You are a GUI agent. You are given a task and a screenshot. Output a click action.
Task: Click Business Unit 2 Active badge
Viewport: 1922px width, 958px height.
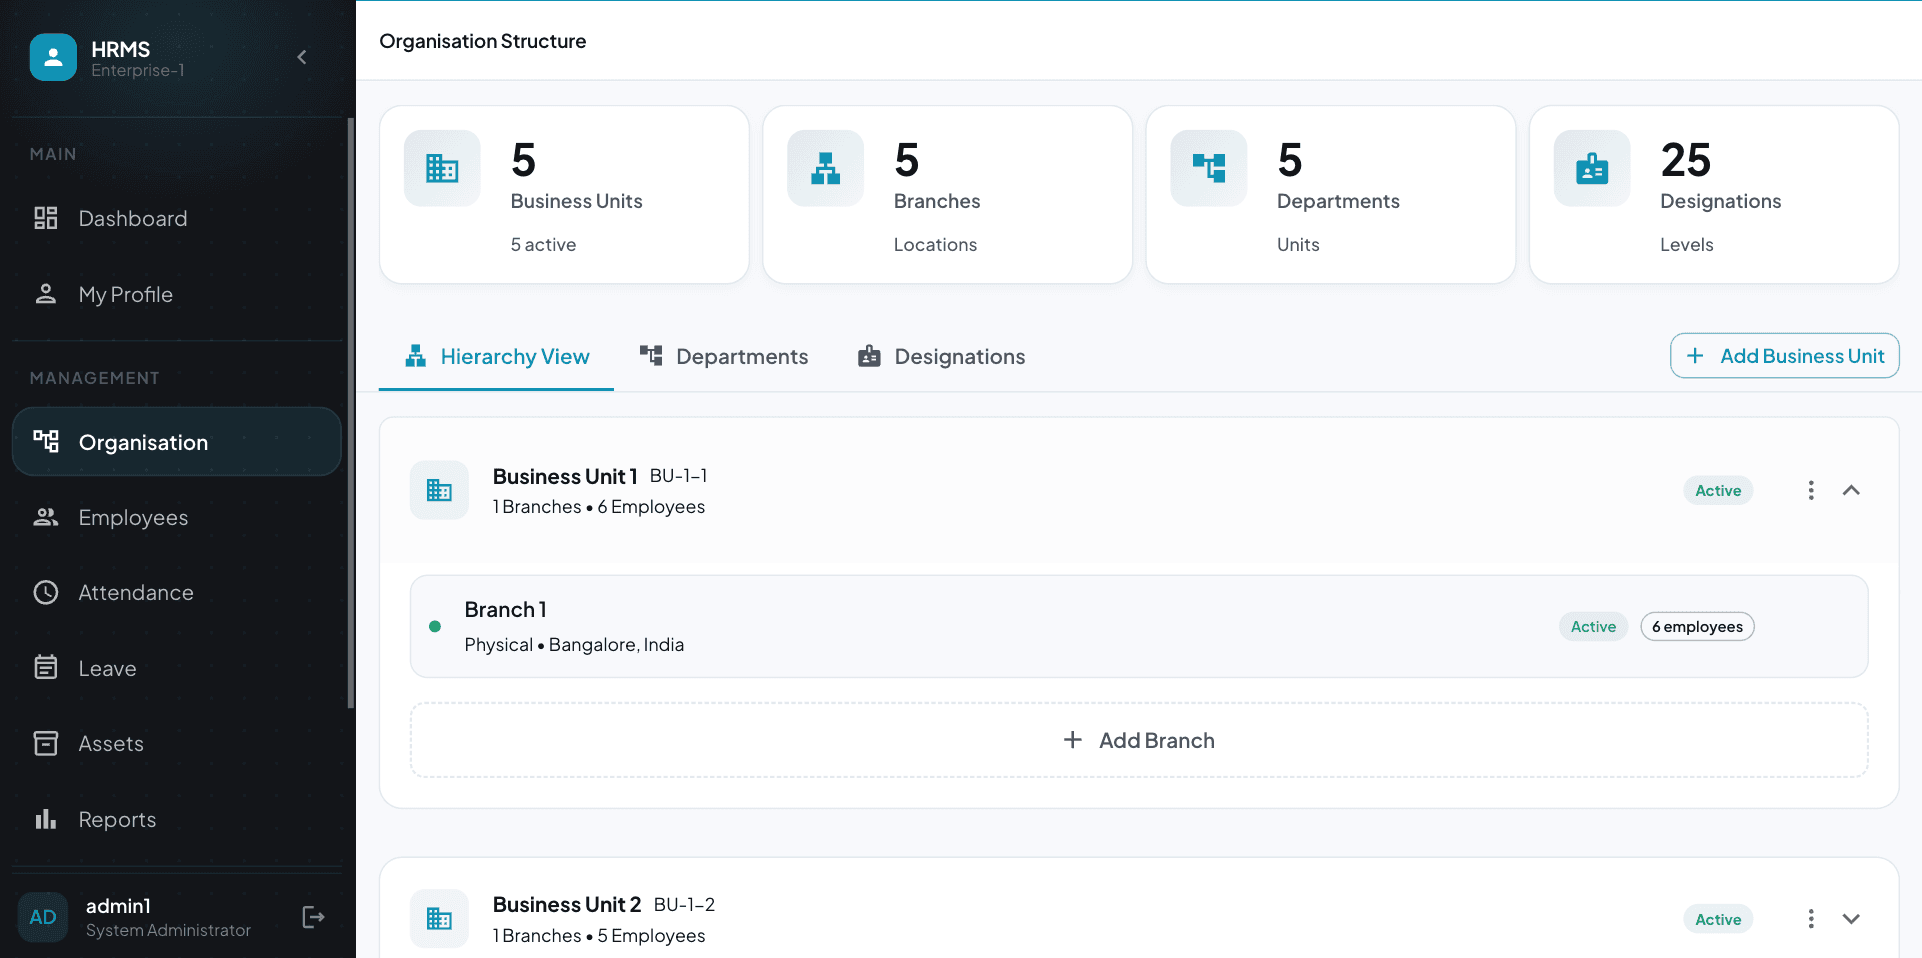(x=1718, y=920)
